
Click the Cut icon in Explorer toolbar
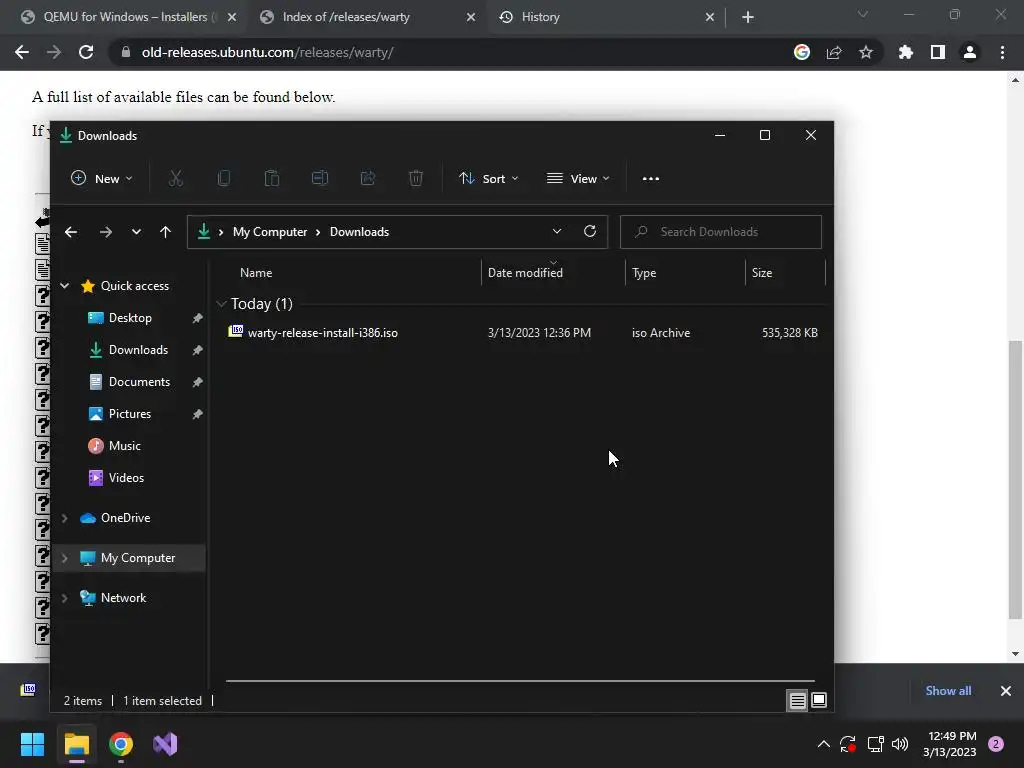tap(176, 178)
